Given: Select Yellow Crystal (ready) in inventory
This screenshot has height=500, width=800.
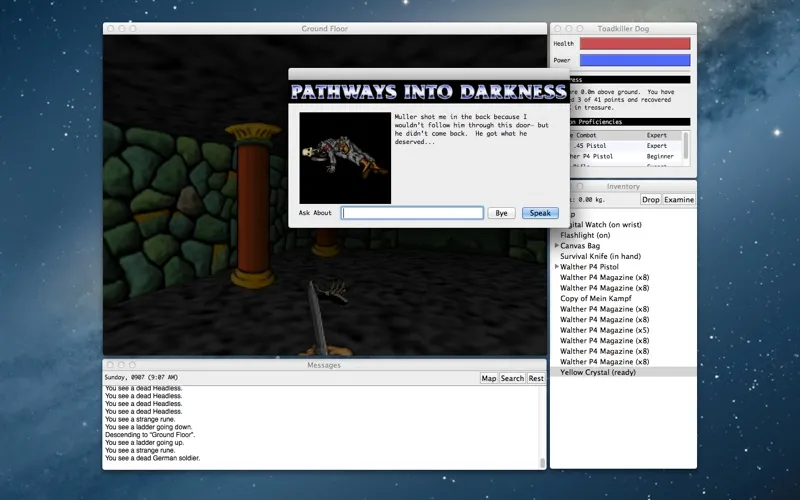Looking at the screenshot, I should tap(598, 372).
